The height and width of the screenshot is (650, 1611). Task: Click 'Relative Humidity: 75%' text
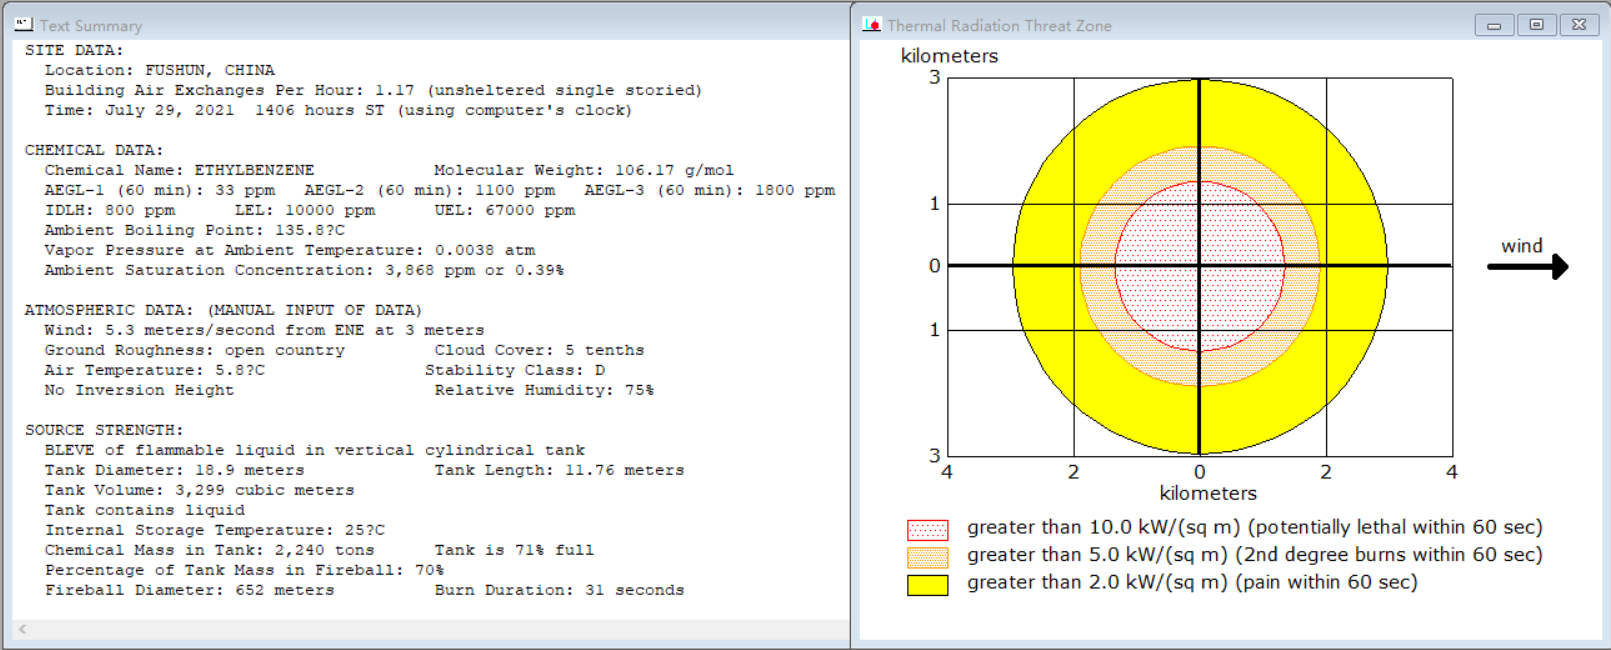click(544, 390)
